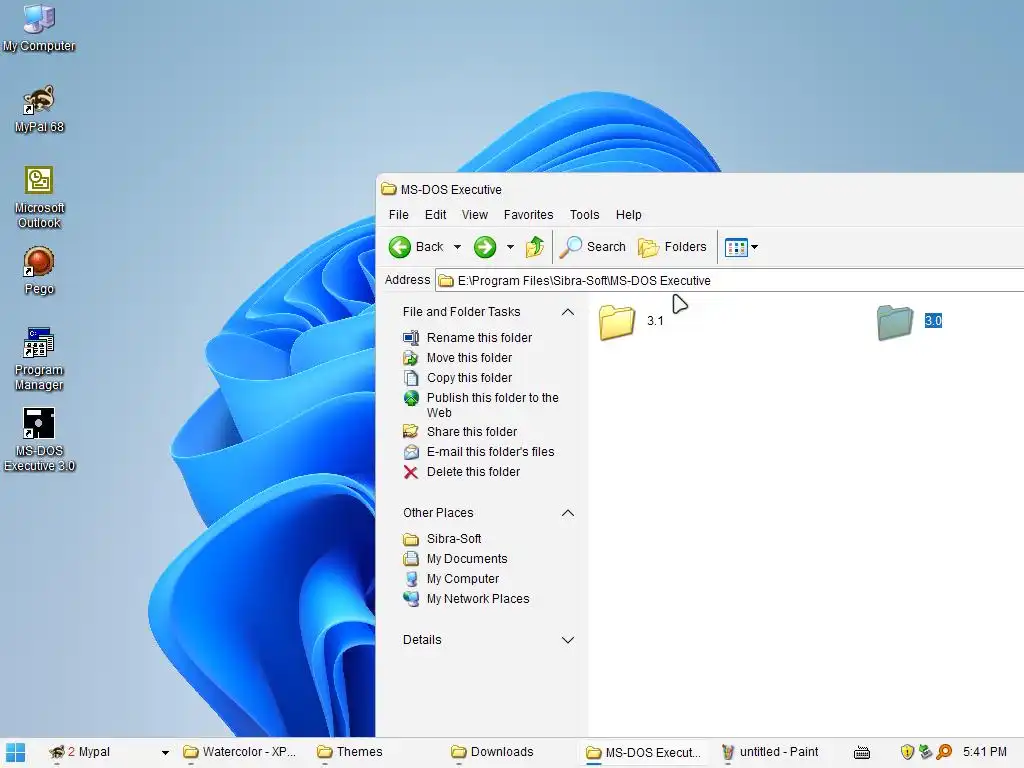Click the green Forward arrow
Viewport: 1024px width, 768px height.
pos(485,247)
